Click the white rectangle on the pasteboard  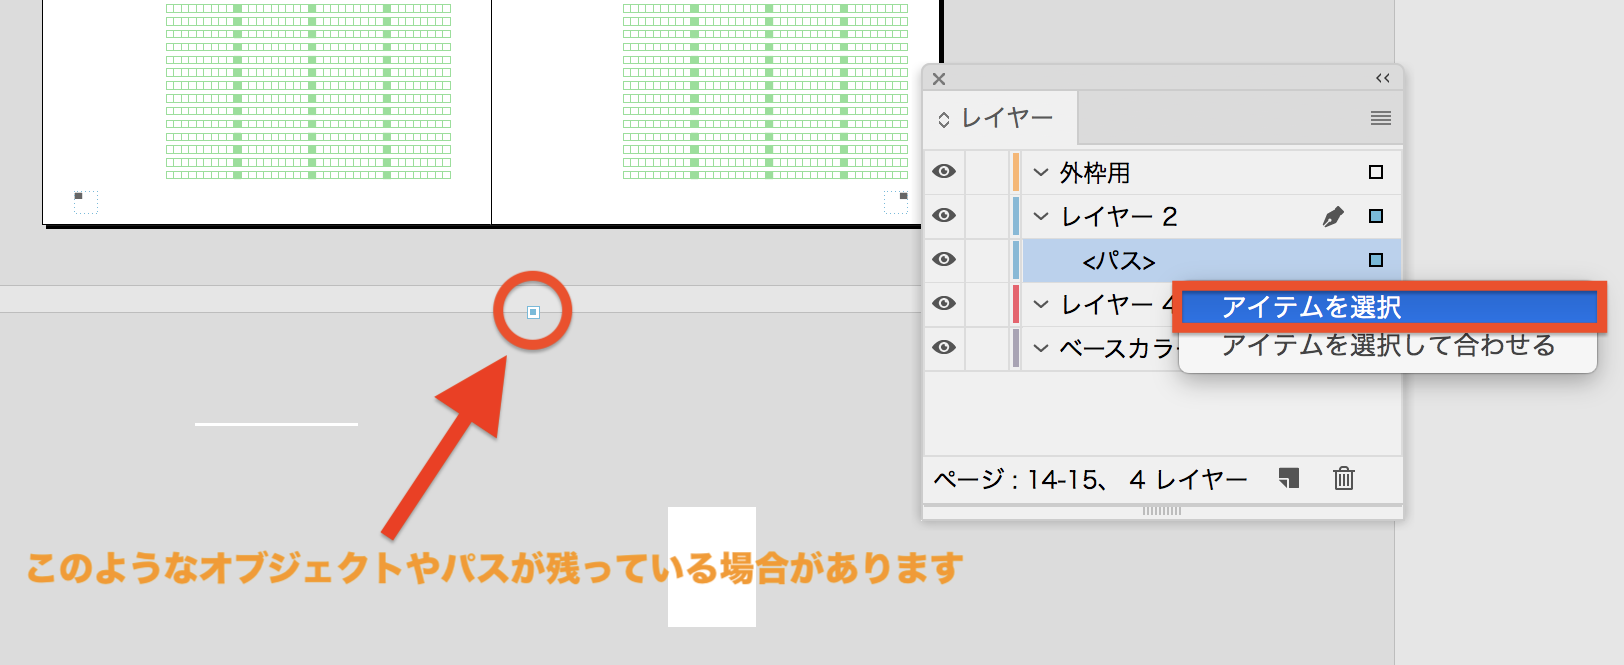pyautogui.click(x=712, y=567)
